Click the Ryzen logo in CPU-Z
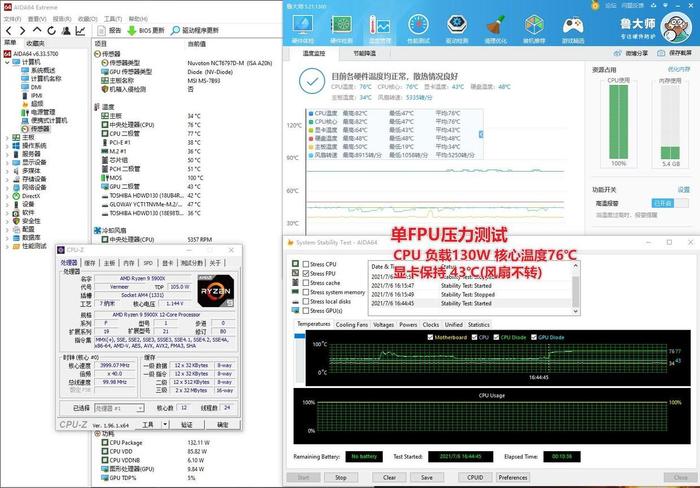Viewport: 700px width, 488px height. [216, 291]
